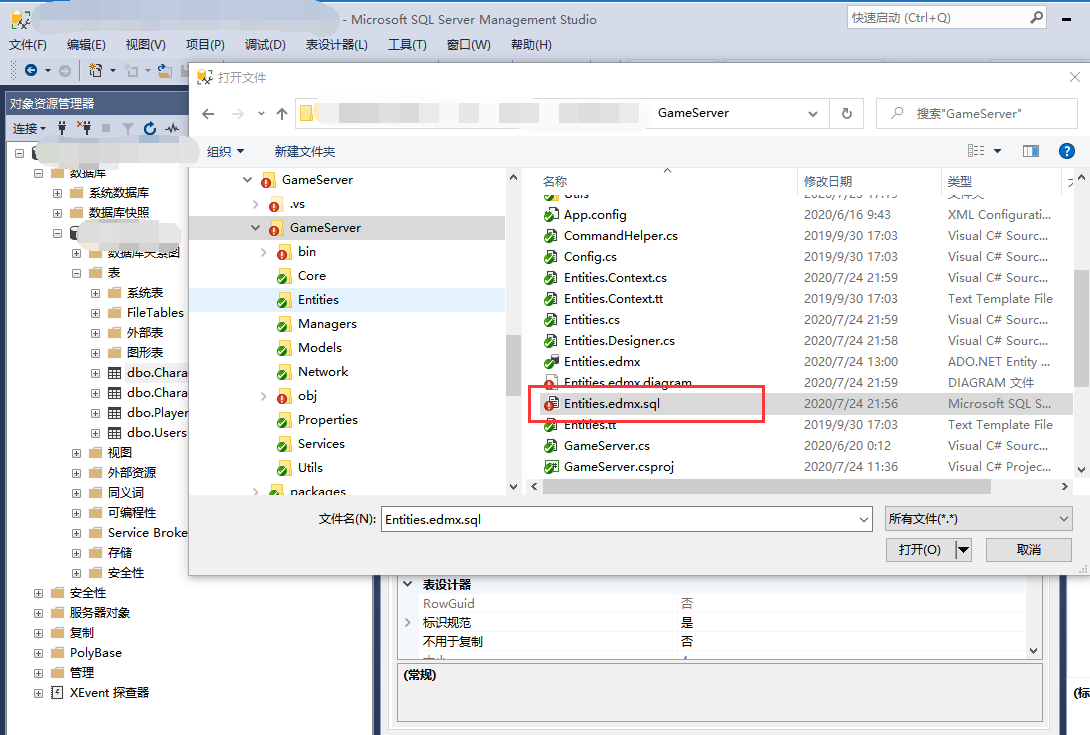Click the Filter funnel icon in Object Explorer

127,128
